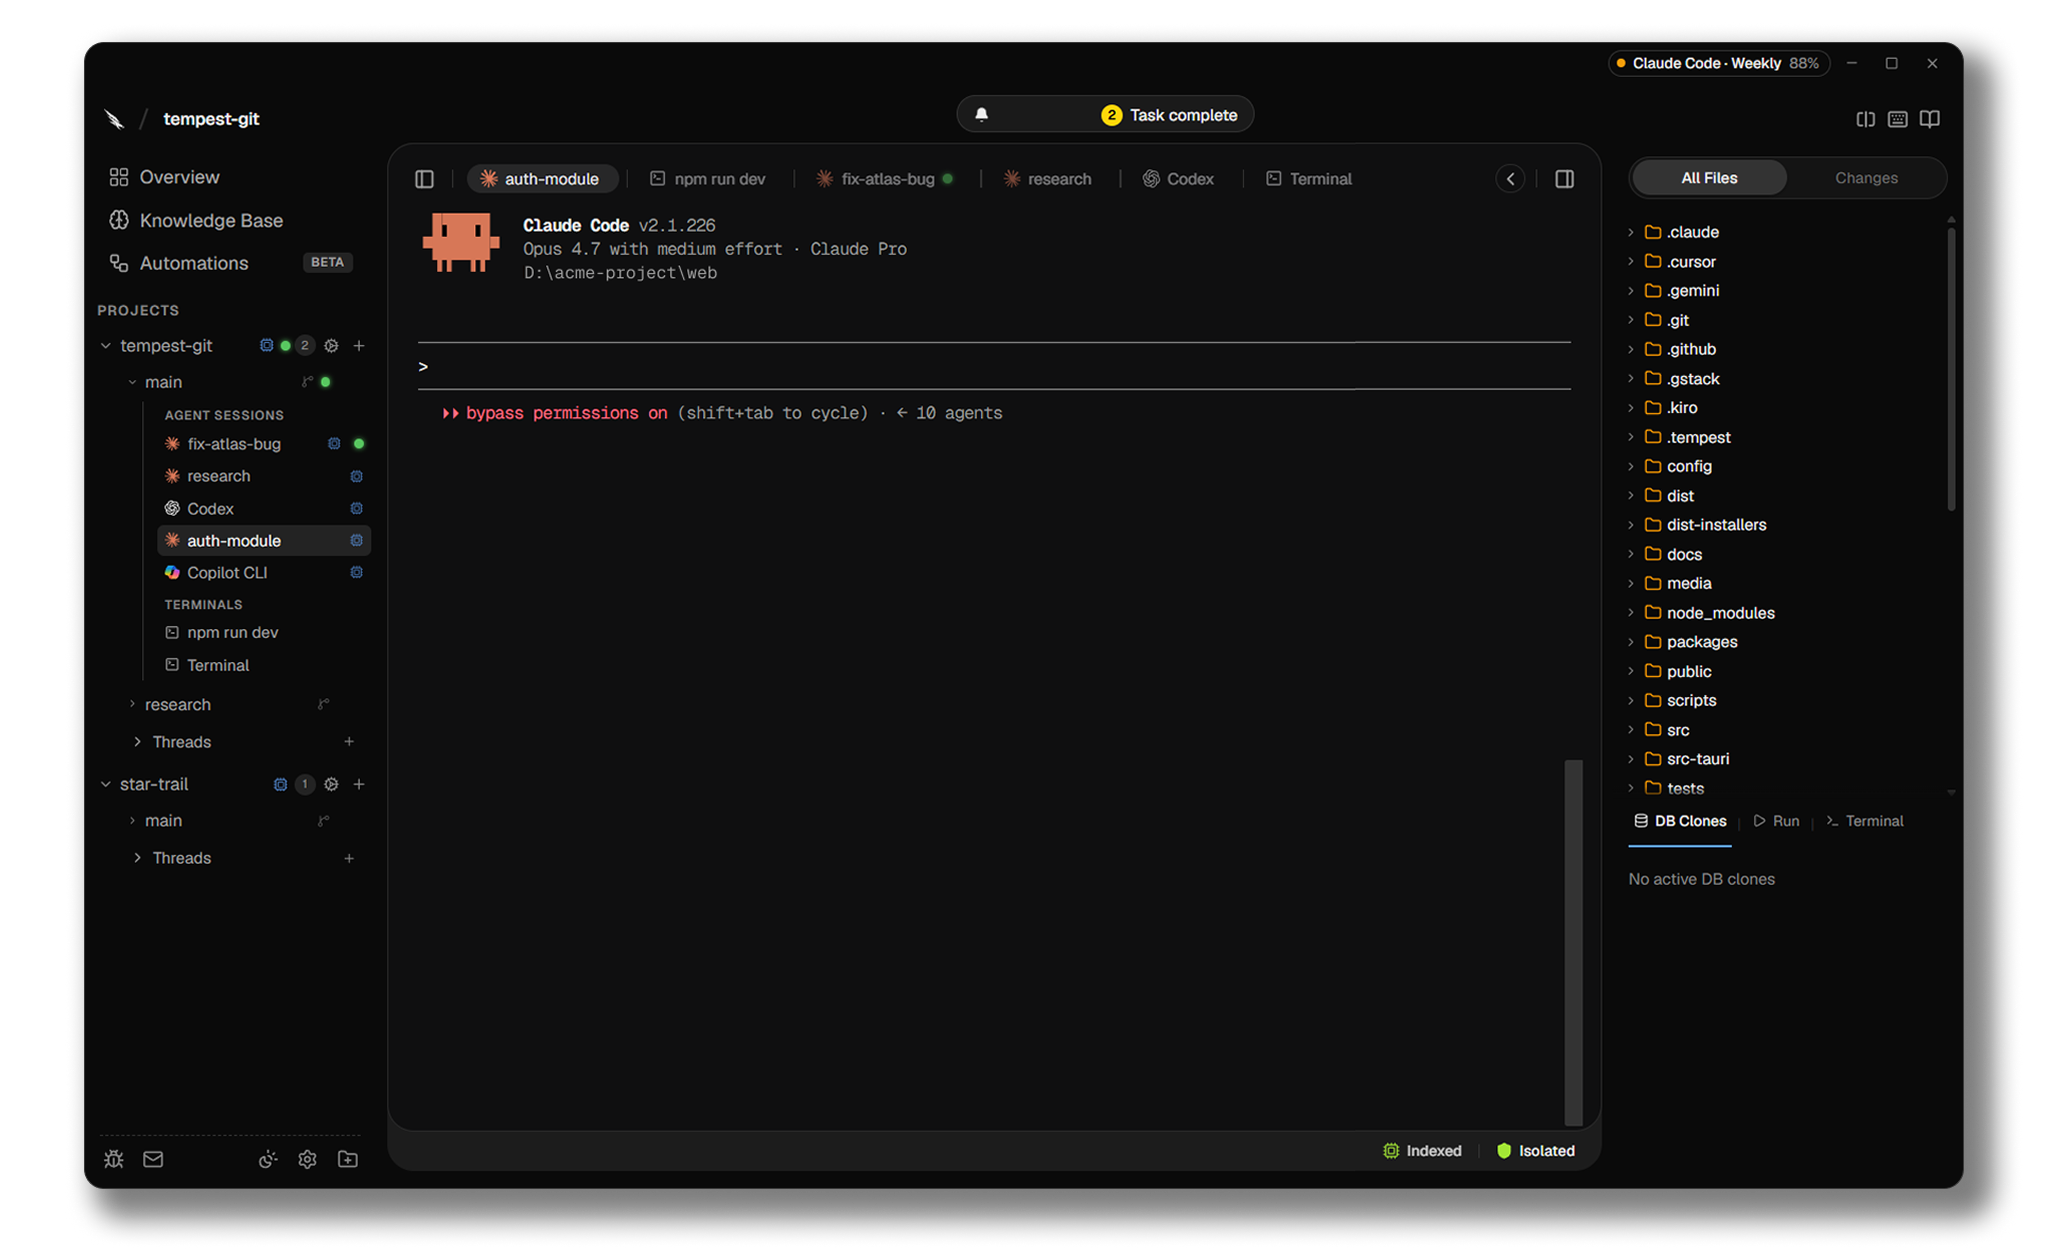Open settings gear in bottom bar
This screenshot has height=1249, width=2048.
tap(307, 1159)
